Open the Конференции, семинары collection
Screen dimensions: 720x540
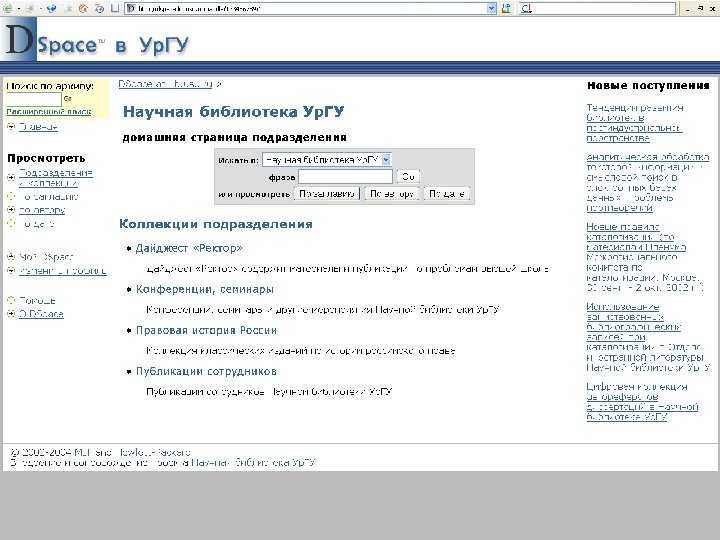pyautogui.click(x=205, y=290)
